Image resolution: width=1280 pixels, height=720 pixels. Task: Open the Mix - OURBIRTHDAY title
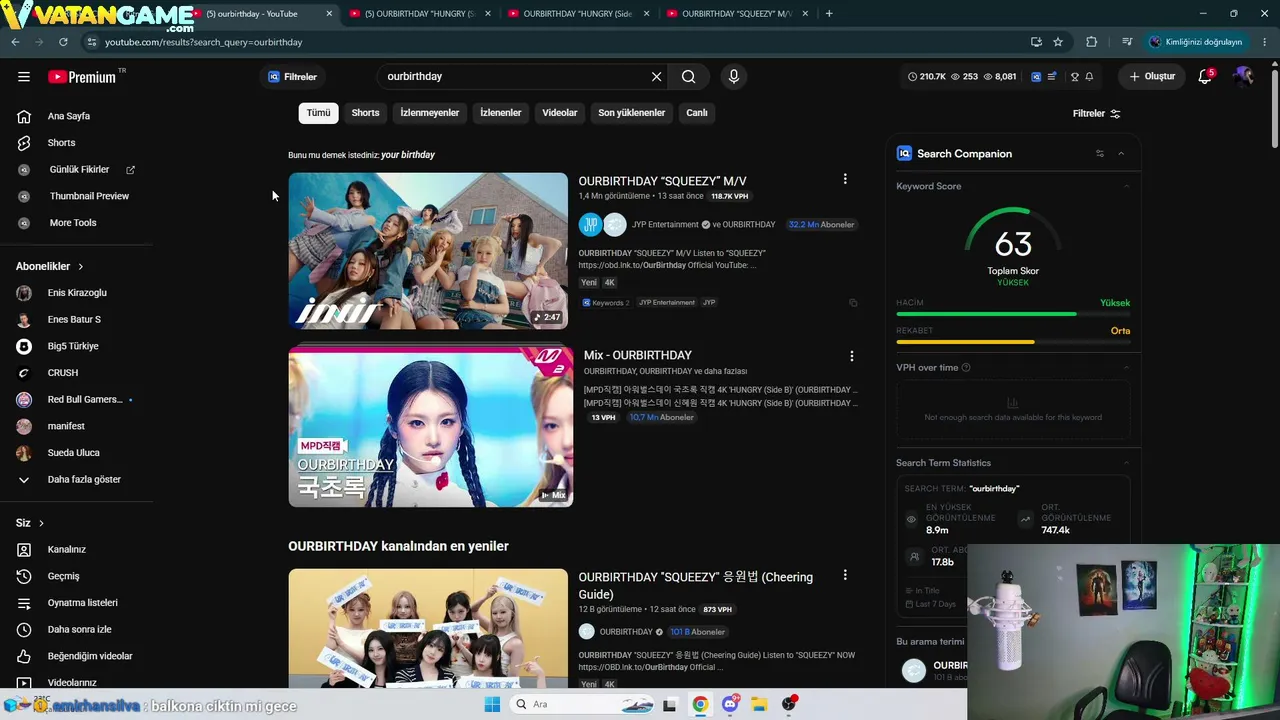click(638, 355)
